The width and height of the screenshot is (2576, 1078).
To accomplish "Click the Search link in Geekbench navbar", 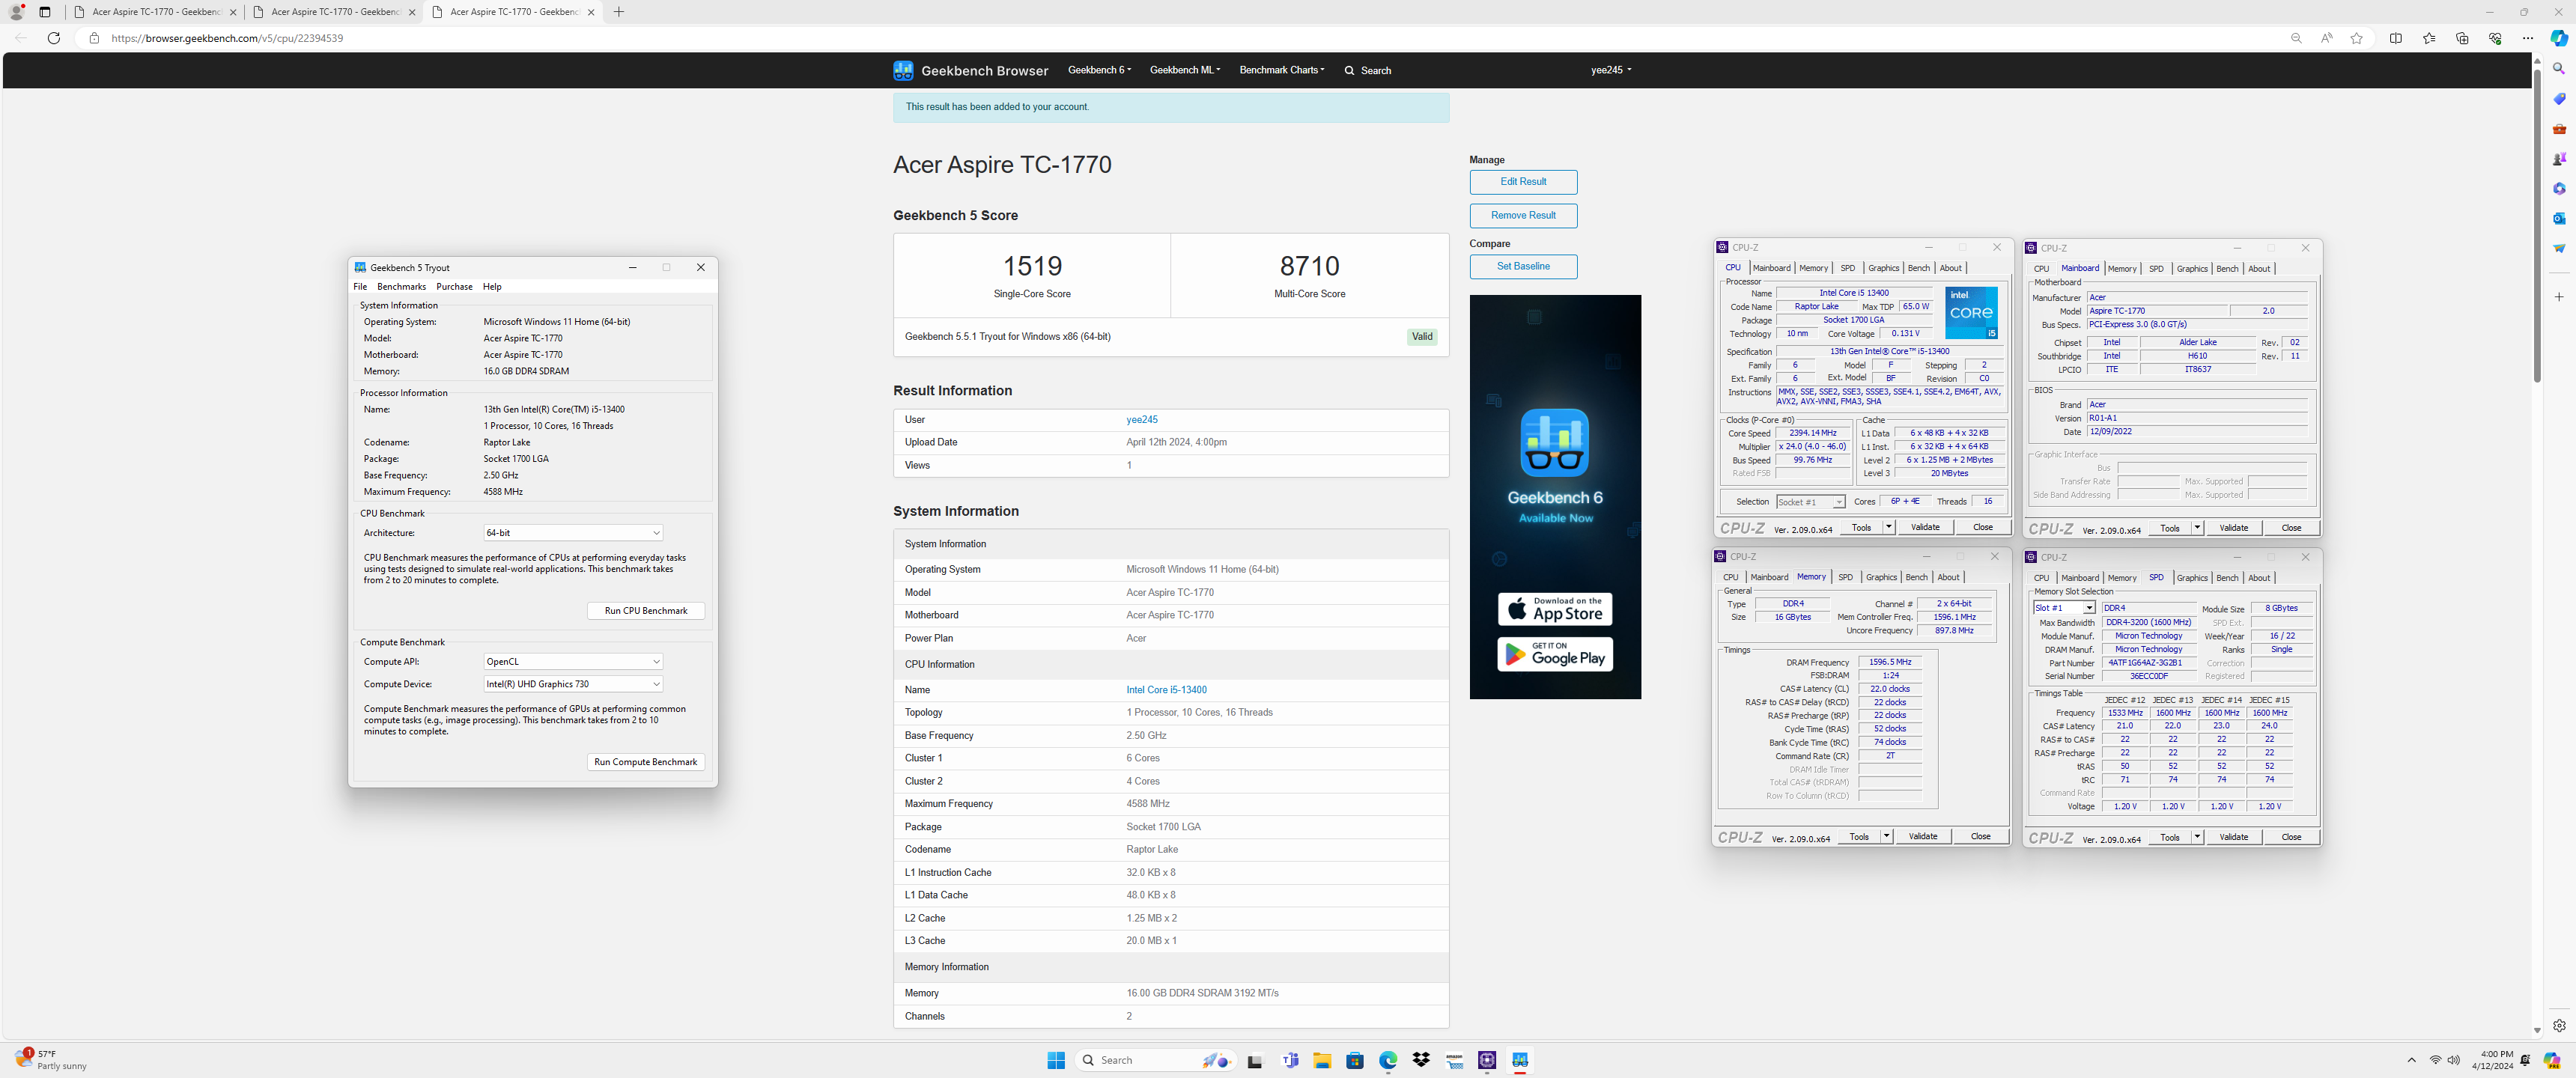I will tap(1368, 71).
